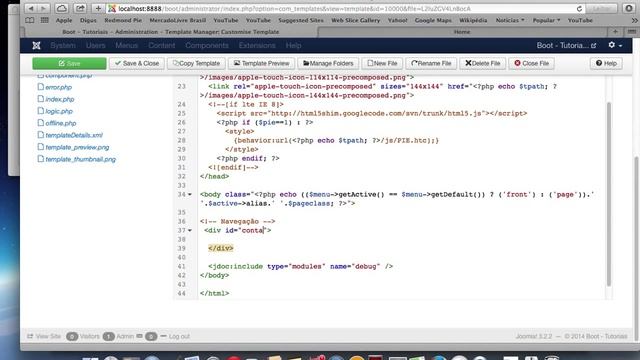This screenshot has height=360, width=640.
Task: Open the YouTube bookmark after MercadoLivre Brasil
Action: [226, 20]
